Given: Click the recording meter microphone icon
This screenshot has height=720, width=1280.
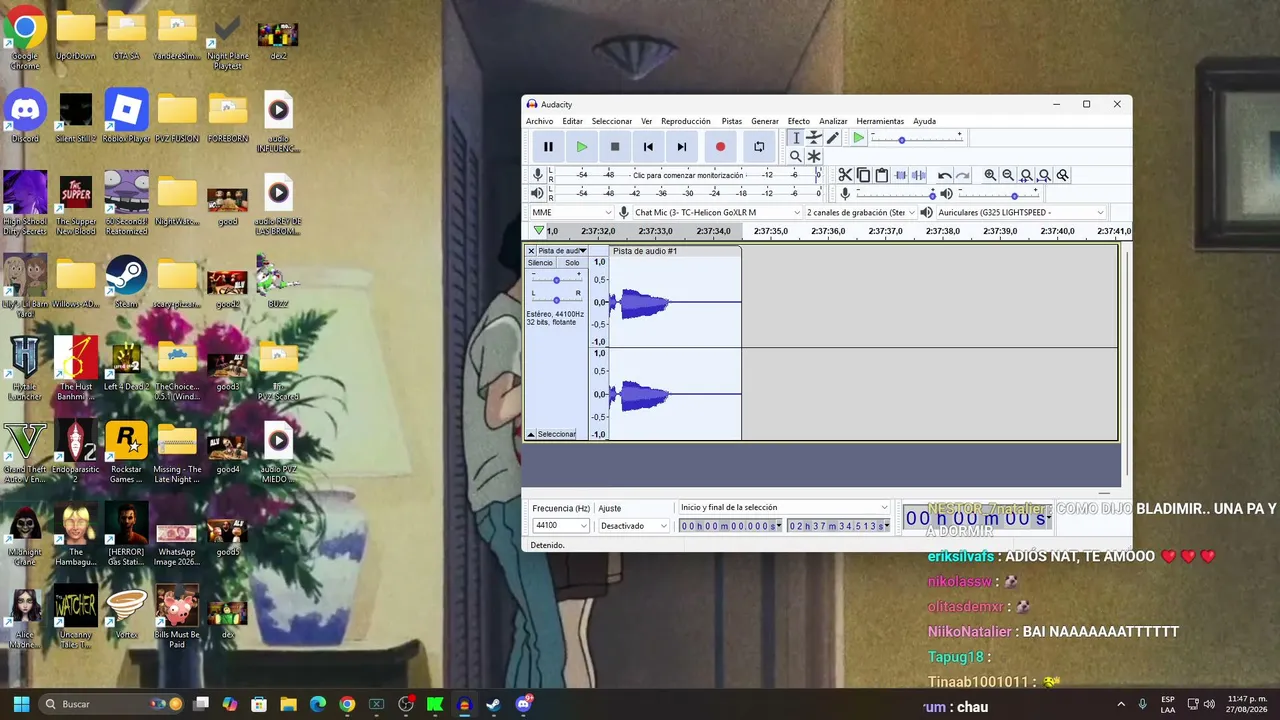Looking at the screenshot, I should click(537, 175).
